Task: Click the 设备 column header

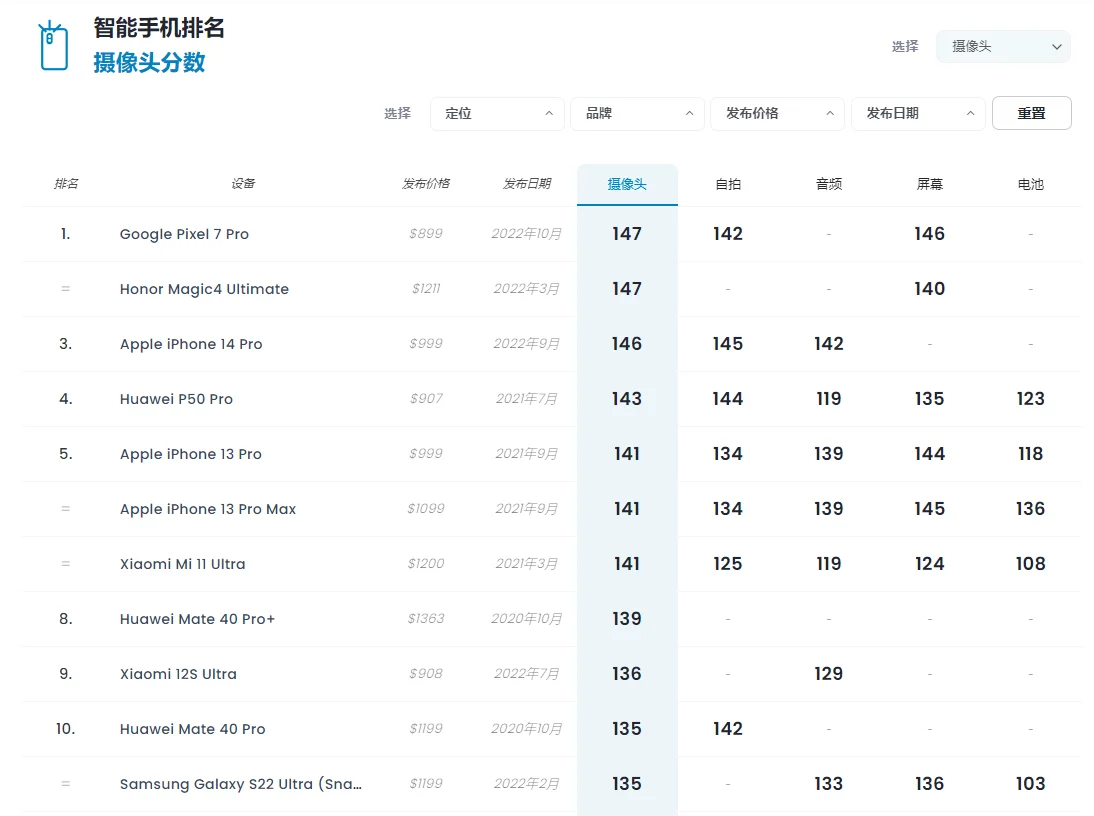Action: (243, 184)
